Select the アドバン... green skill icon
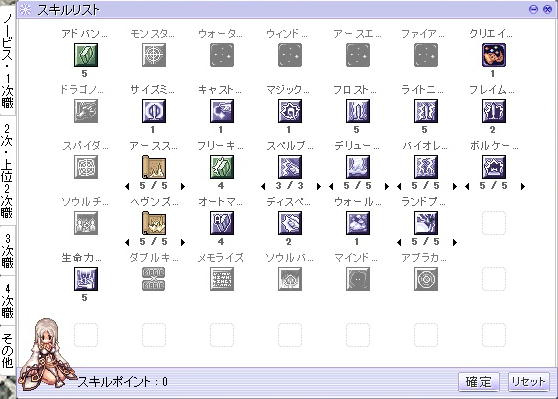 tap(86, 55)
